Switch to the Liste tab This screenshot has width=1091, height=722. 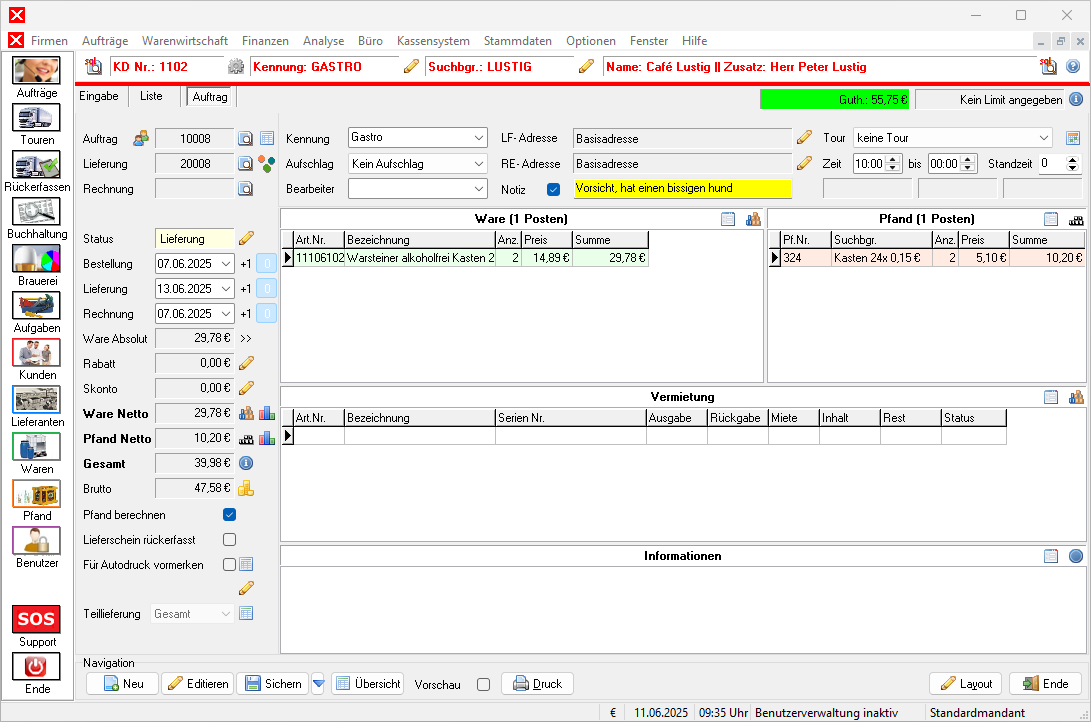(x=151, y=96)
